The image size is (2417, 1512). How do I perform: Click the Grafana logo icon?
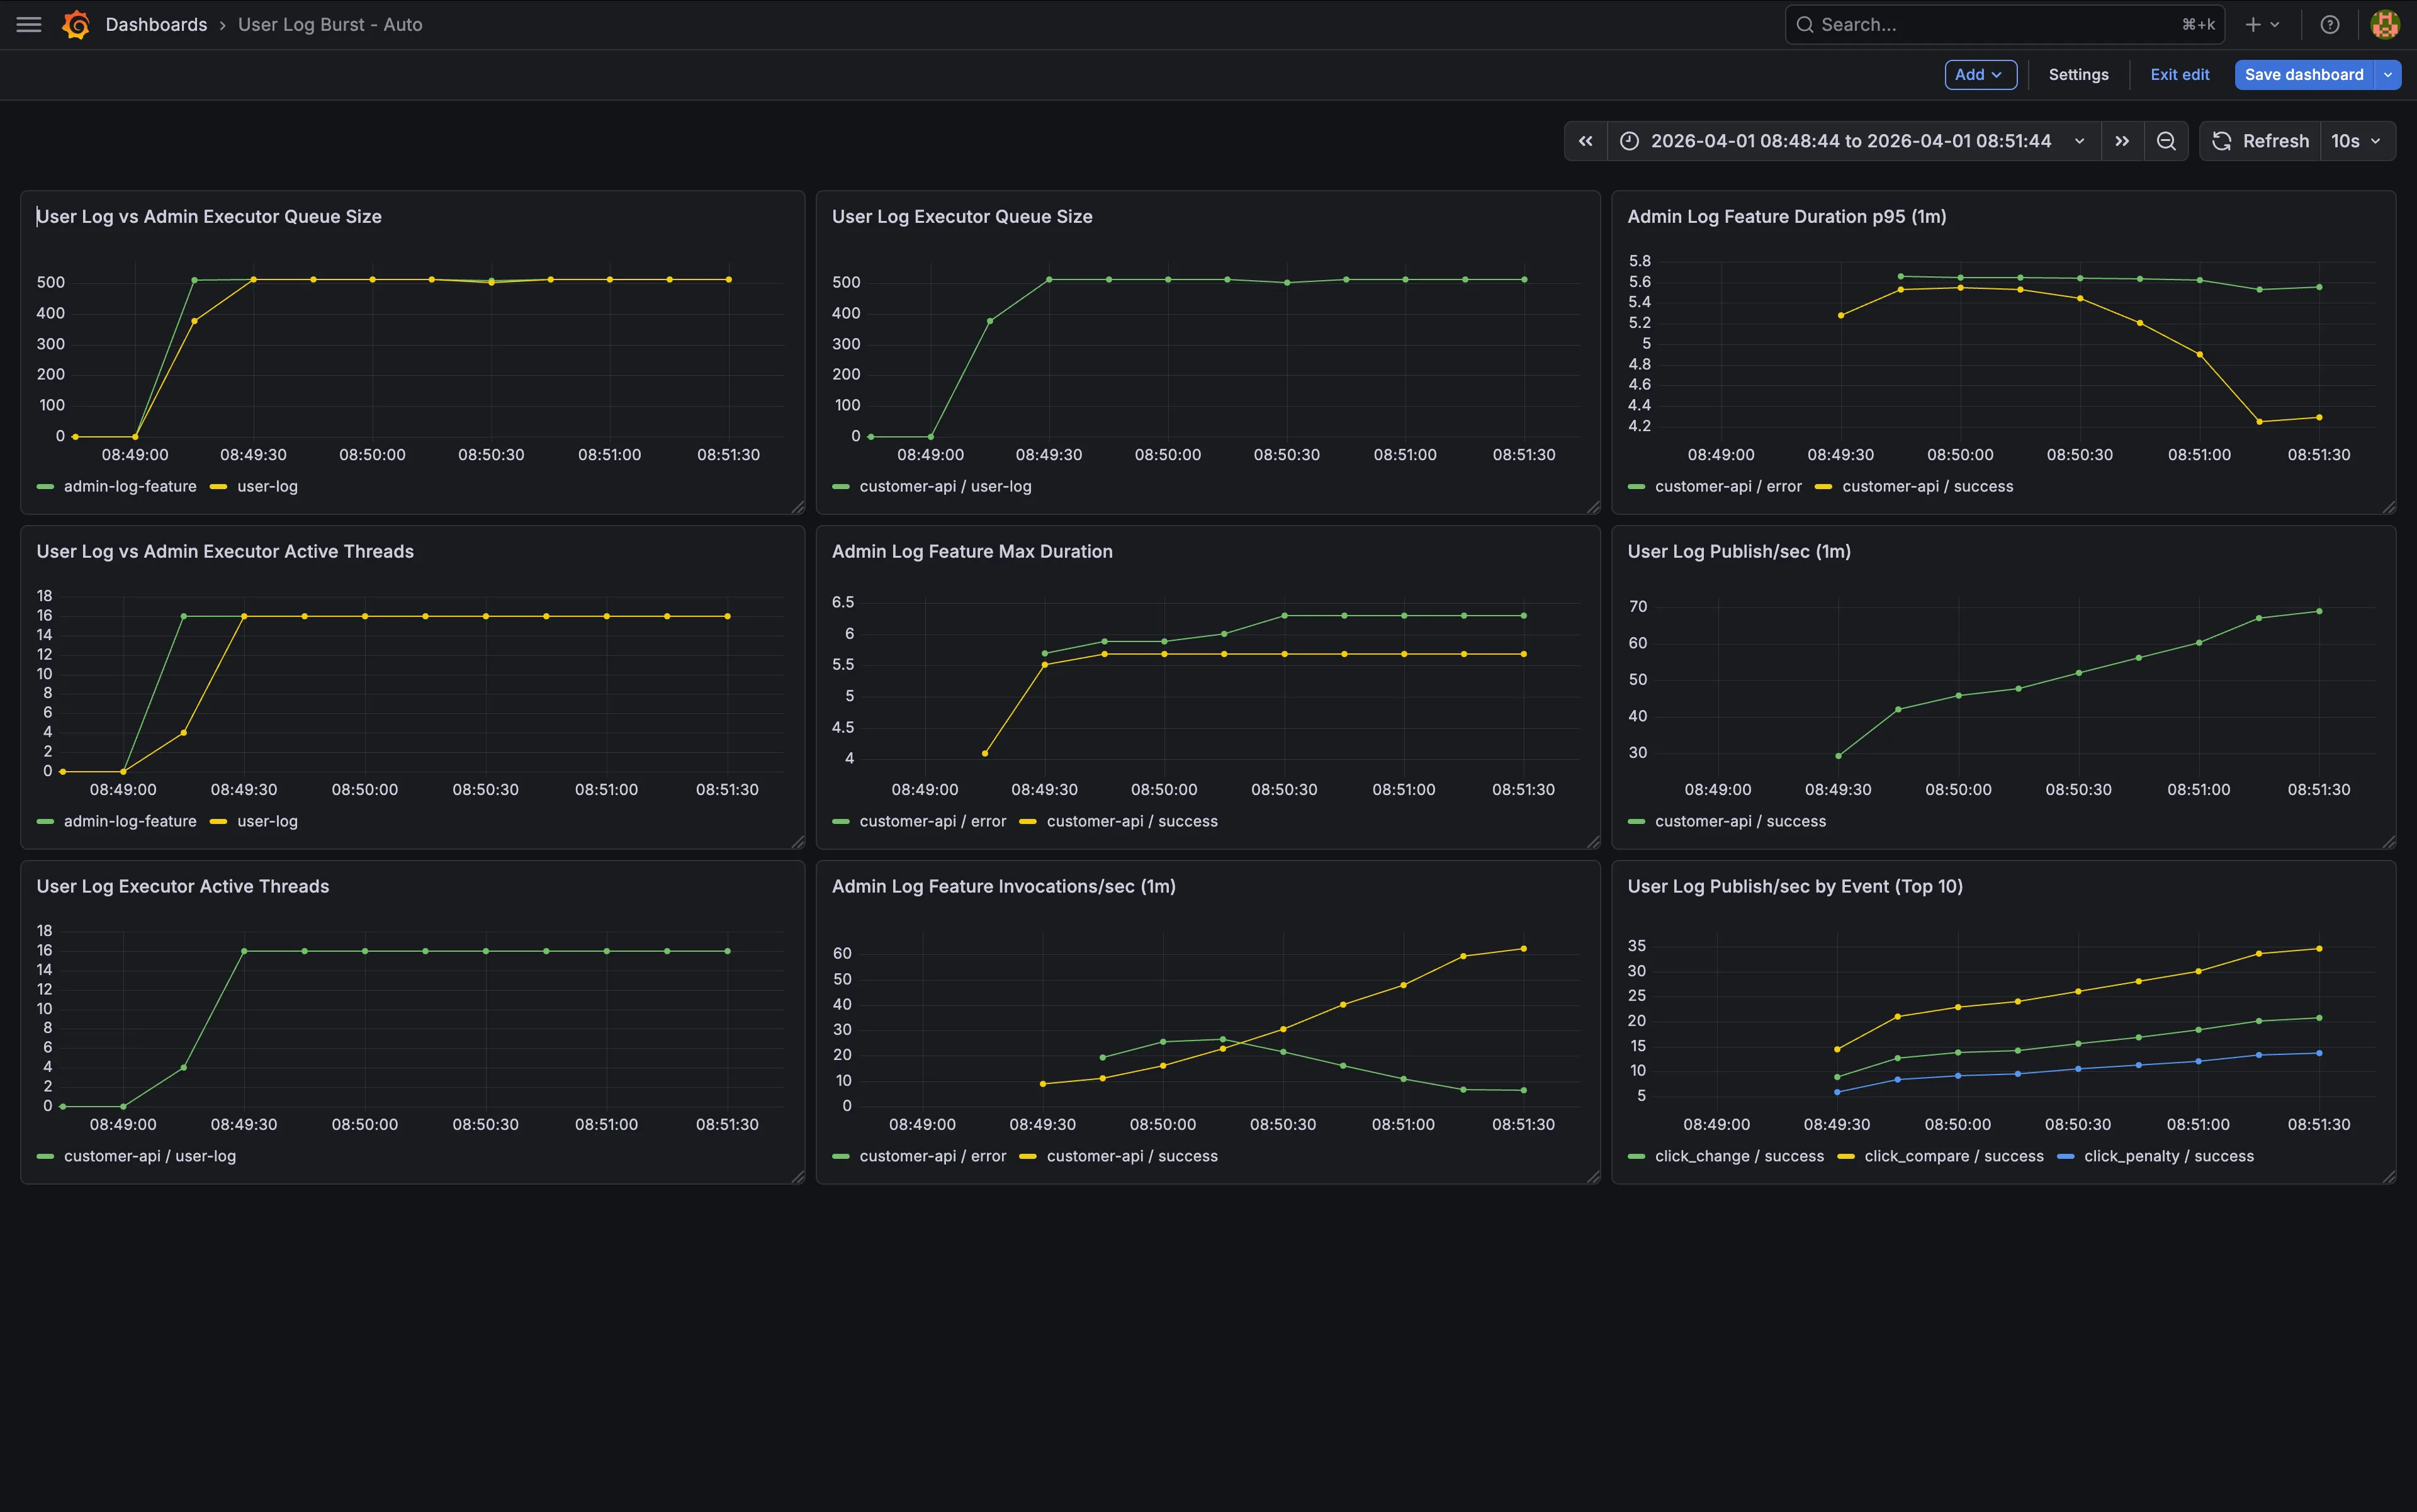click(x=76, y=25)
